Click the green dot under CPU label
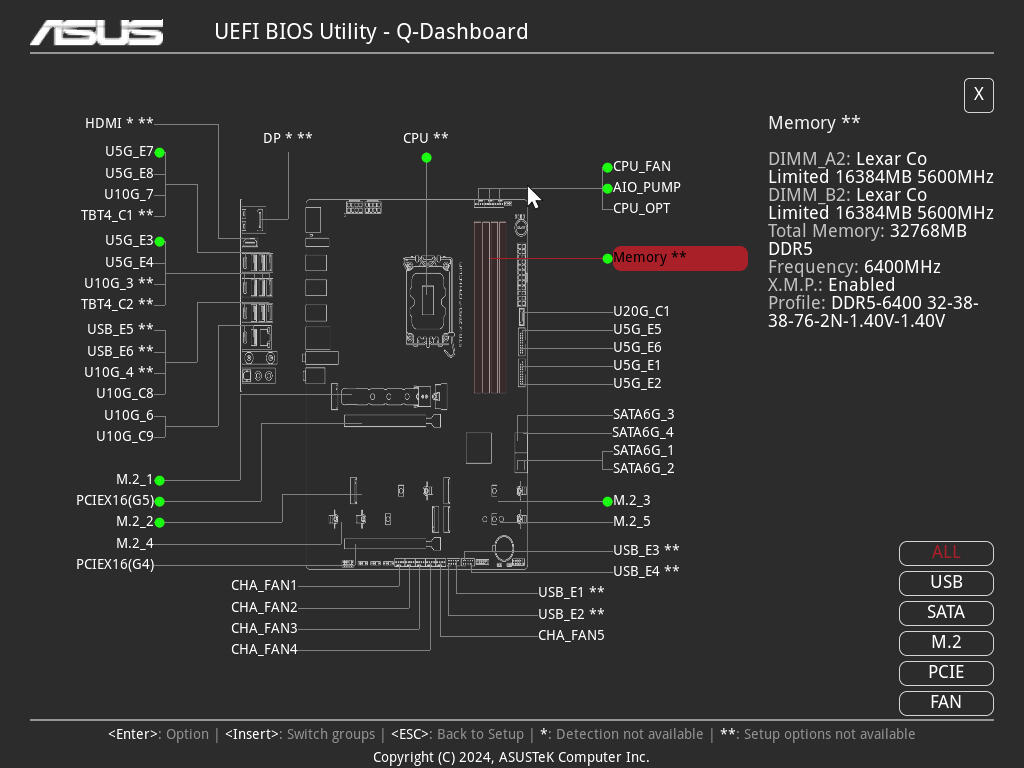This screenshot has height=768, width=1024. coord(426,157)
